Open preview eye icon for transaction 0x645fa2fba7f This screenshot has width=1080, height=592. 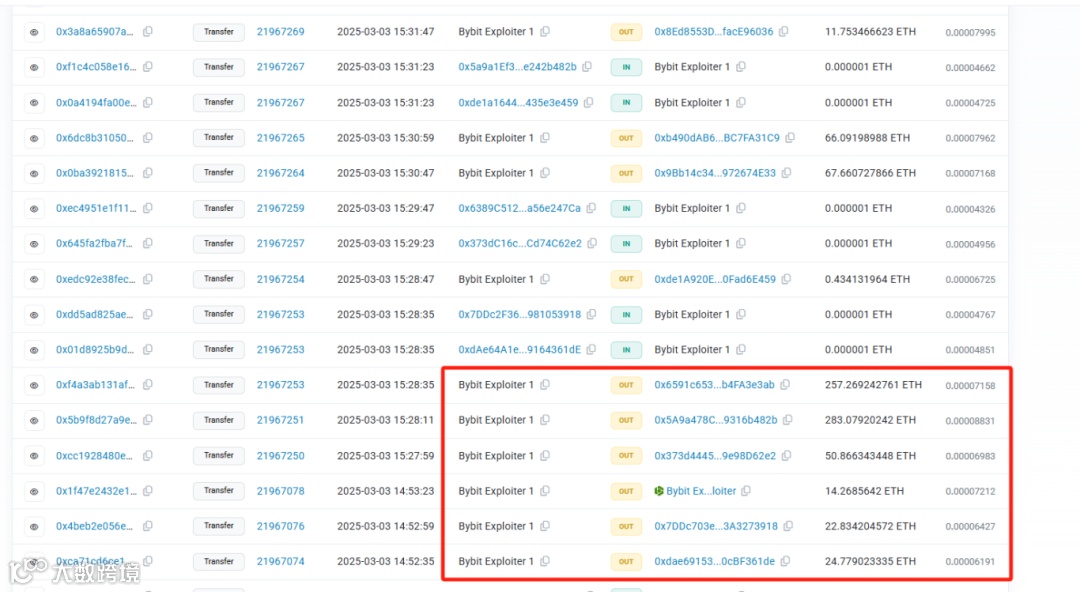point(34,243)
